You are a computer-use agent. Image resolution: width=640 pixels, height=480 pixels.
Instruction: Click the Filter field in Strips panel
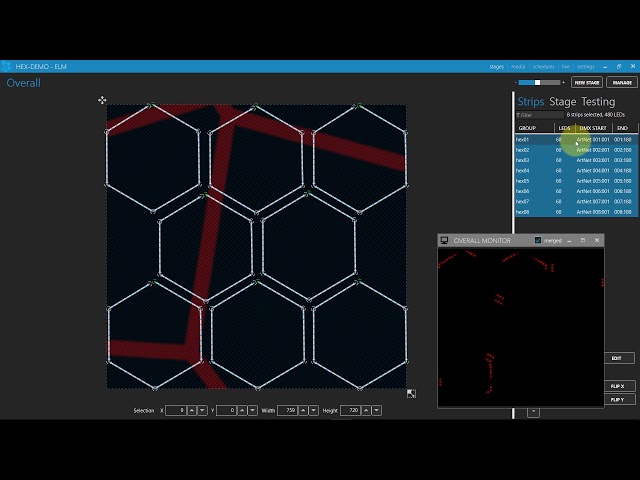[x=540, y=115]
